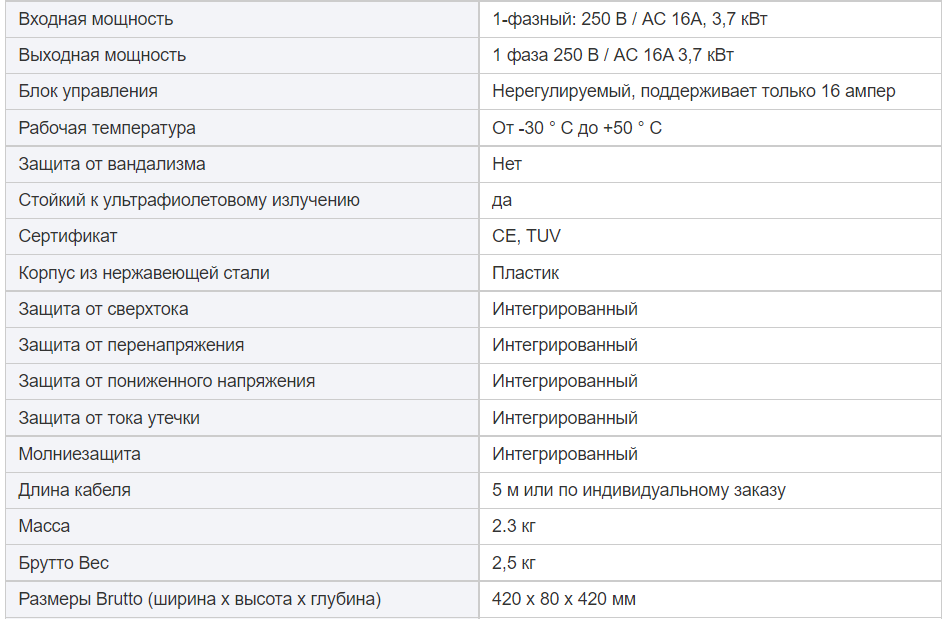Select the 'Защита от сверхтока' label
942x619 pixels.
(103, 309)
